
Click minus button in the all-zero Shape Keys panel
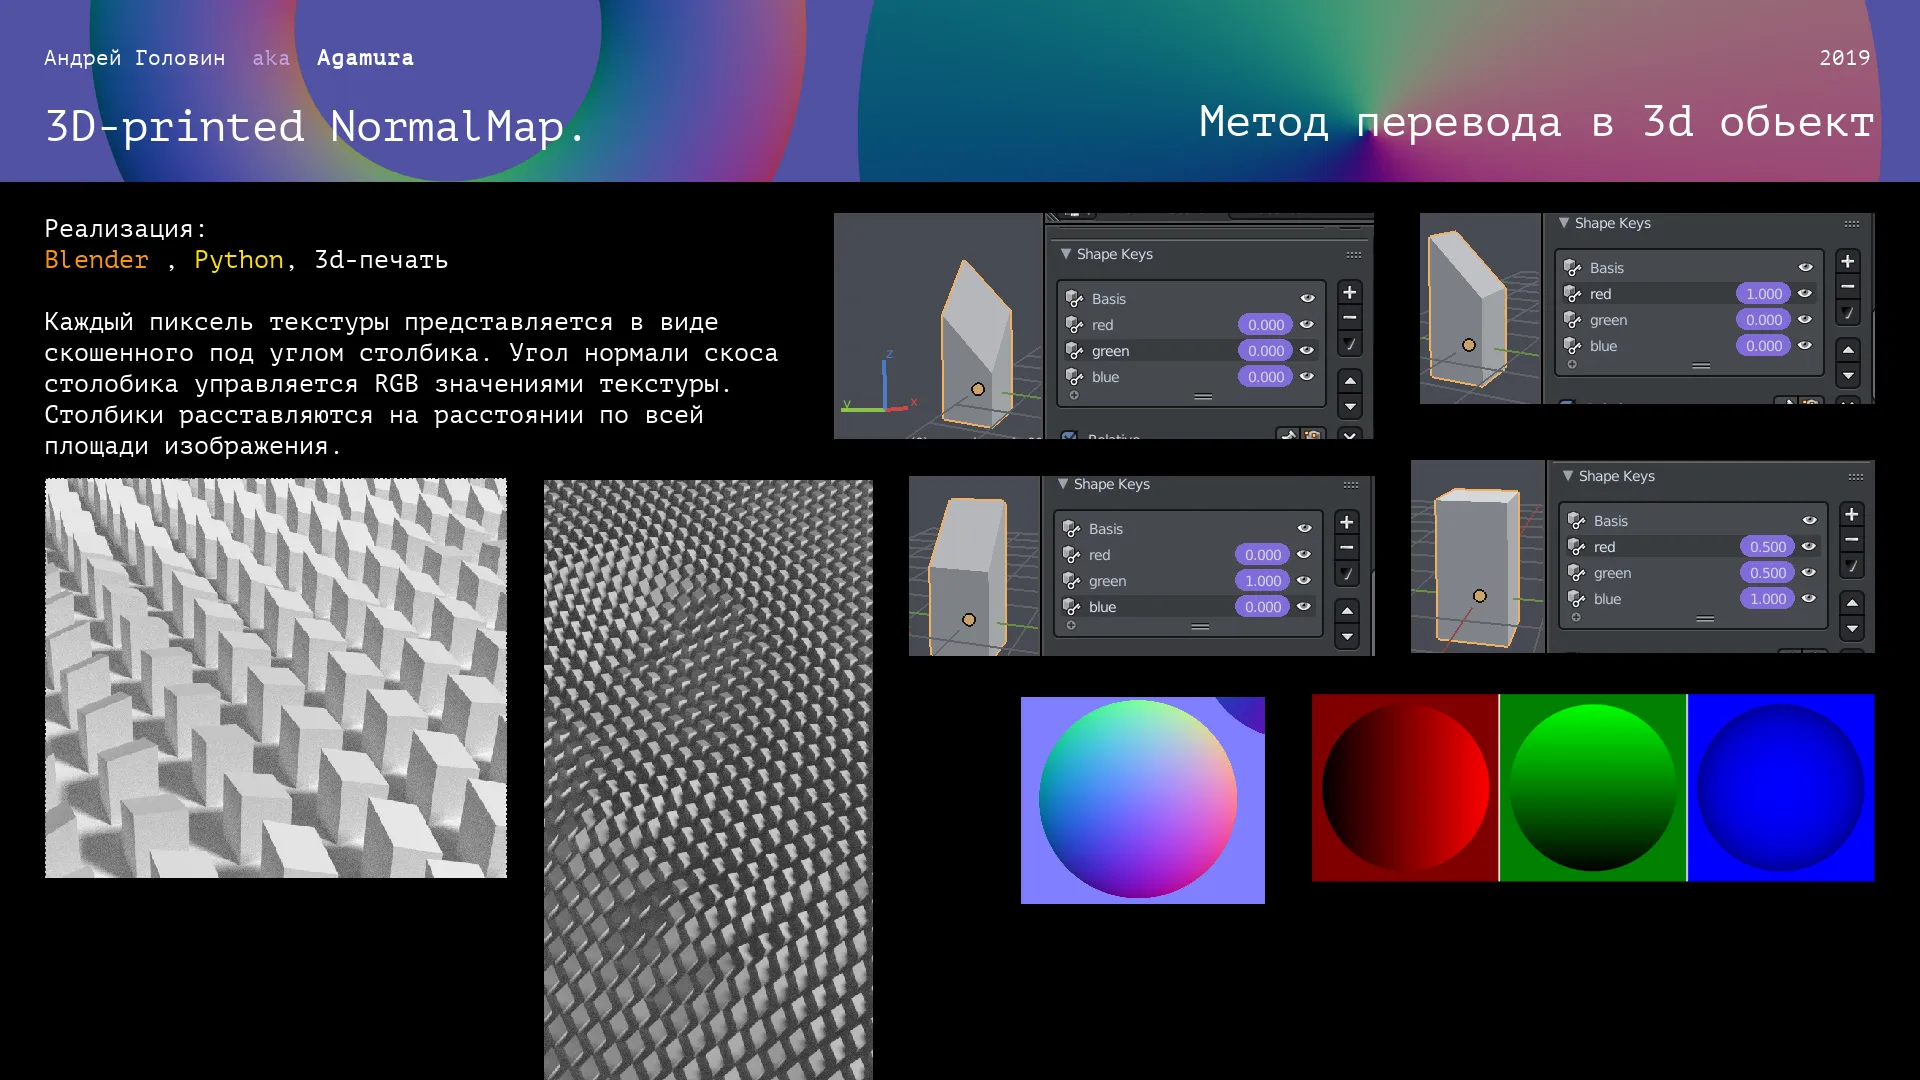[x=1349, y=319]
